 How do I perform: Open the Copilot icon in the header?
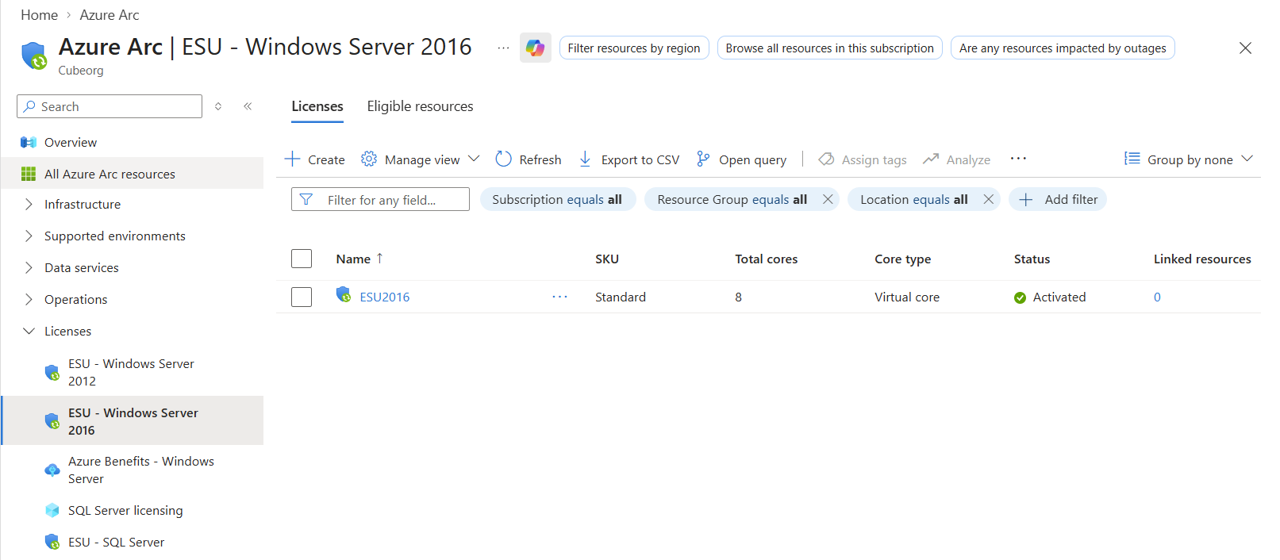tap(535, 48)
